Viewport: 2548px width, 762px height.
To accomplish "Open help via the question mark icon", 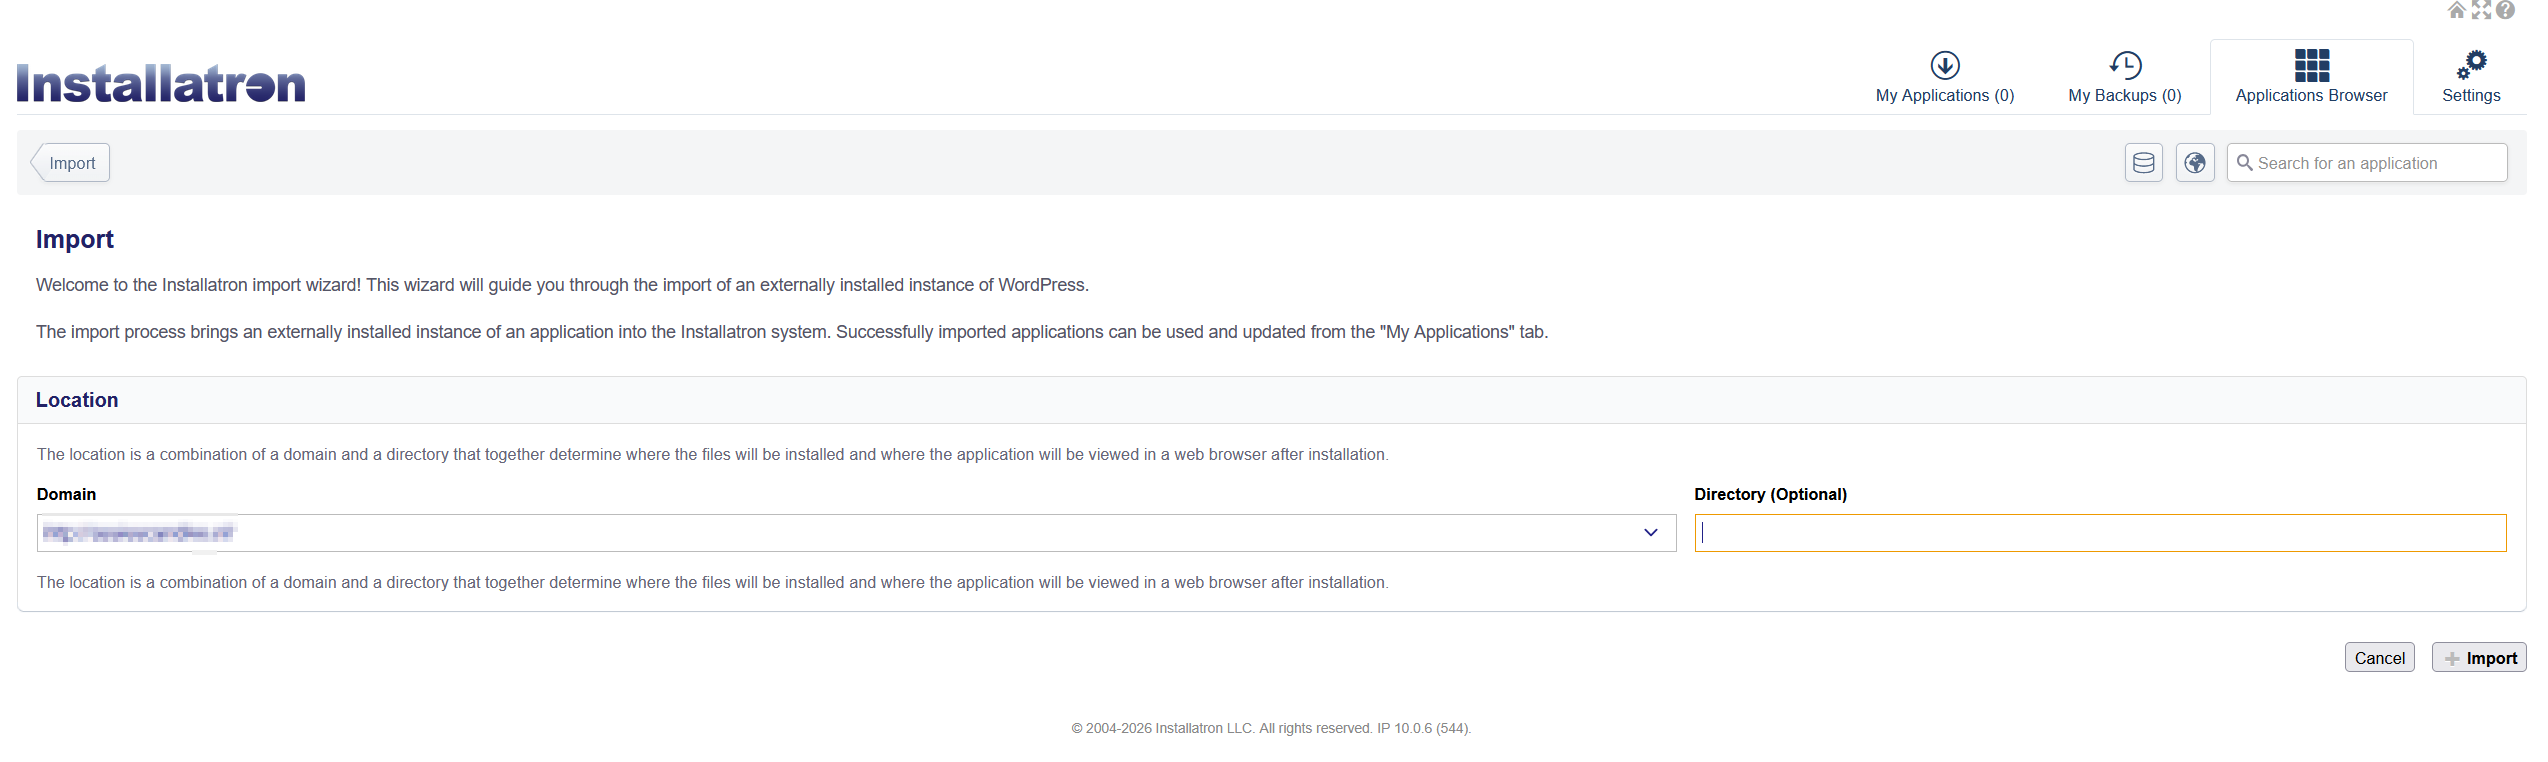I will coord(2506,10).
